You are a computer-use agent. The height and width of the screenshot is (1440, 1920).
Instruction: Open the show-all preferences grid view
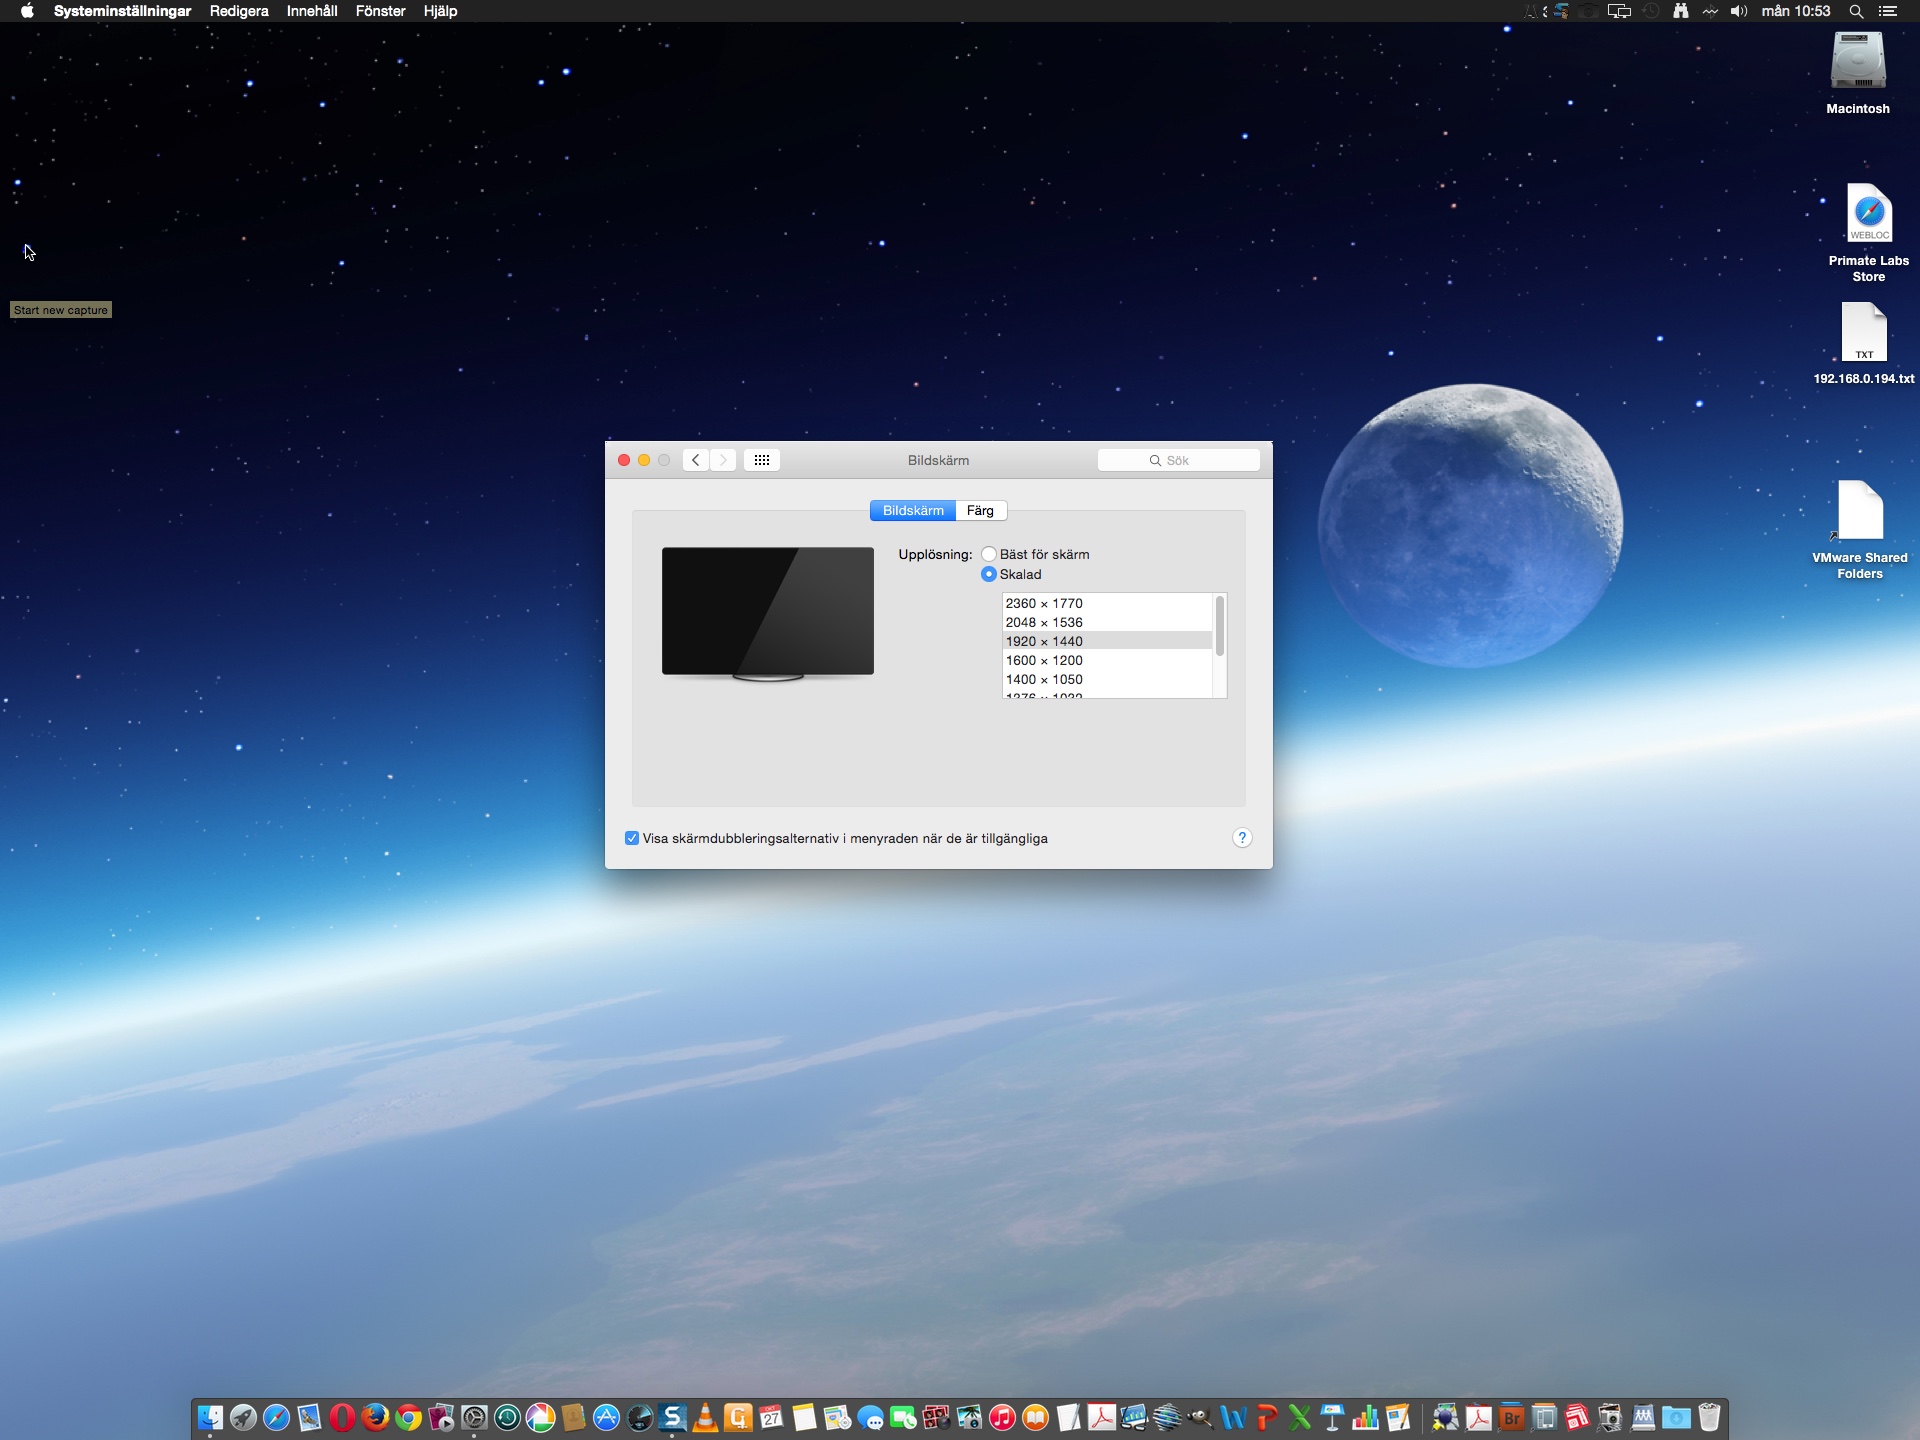pos(762,460)
